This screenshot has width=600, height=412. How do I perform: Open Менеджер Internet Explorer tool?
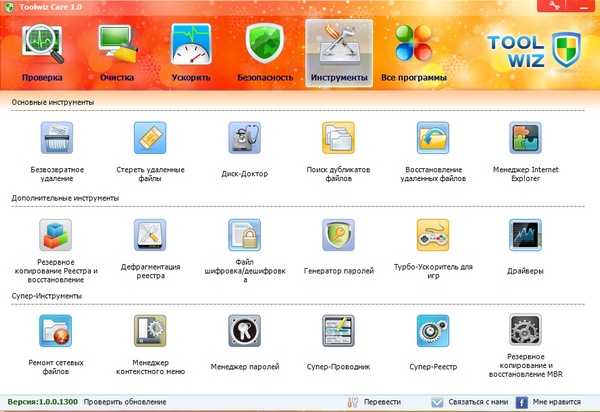tap(525, 139)
